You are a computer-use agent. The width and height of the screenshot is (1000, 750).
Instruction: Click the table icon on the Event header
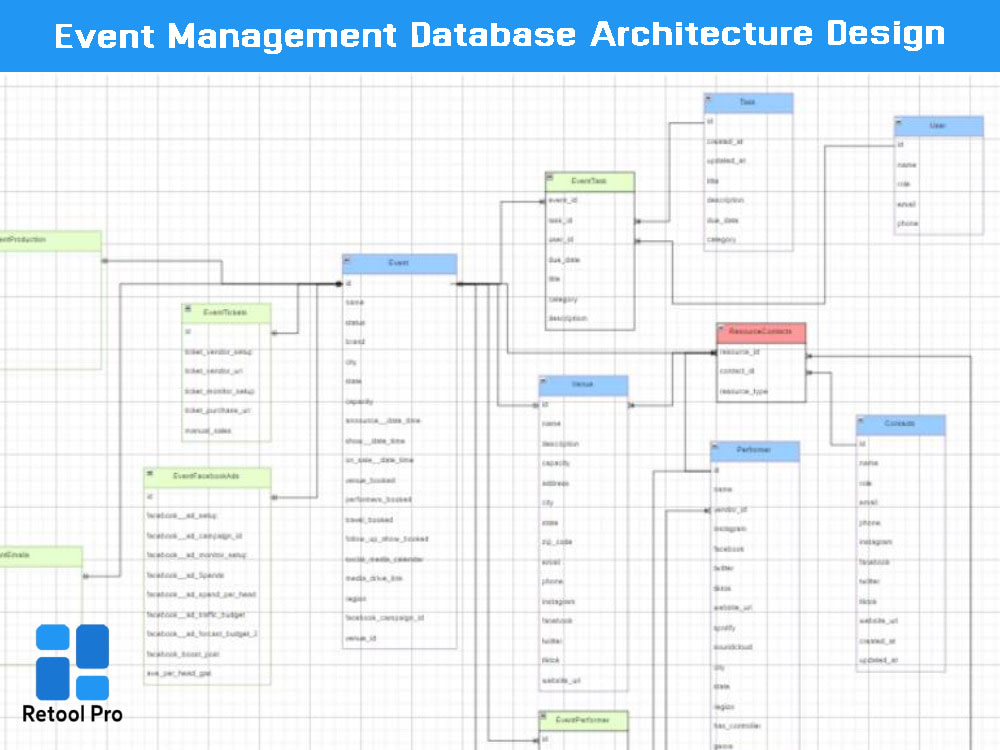tap(347, 263)
